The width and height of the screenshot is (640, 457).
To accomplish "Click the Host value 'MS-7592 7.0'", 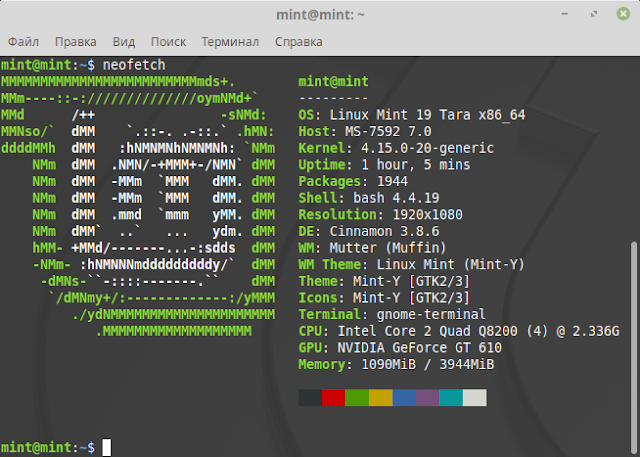I will [388, 131].
